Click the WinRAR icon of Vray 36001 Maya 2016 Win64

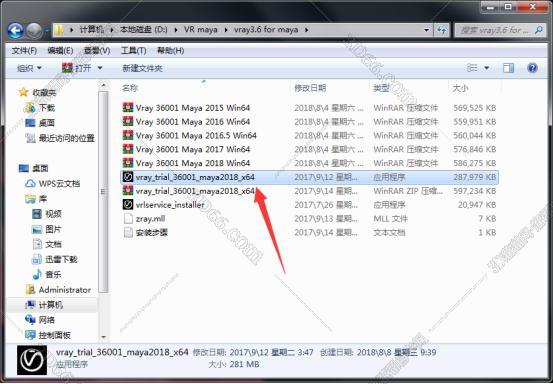click(x=128, y=121)
